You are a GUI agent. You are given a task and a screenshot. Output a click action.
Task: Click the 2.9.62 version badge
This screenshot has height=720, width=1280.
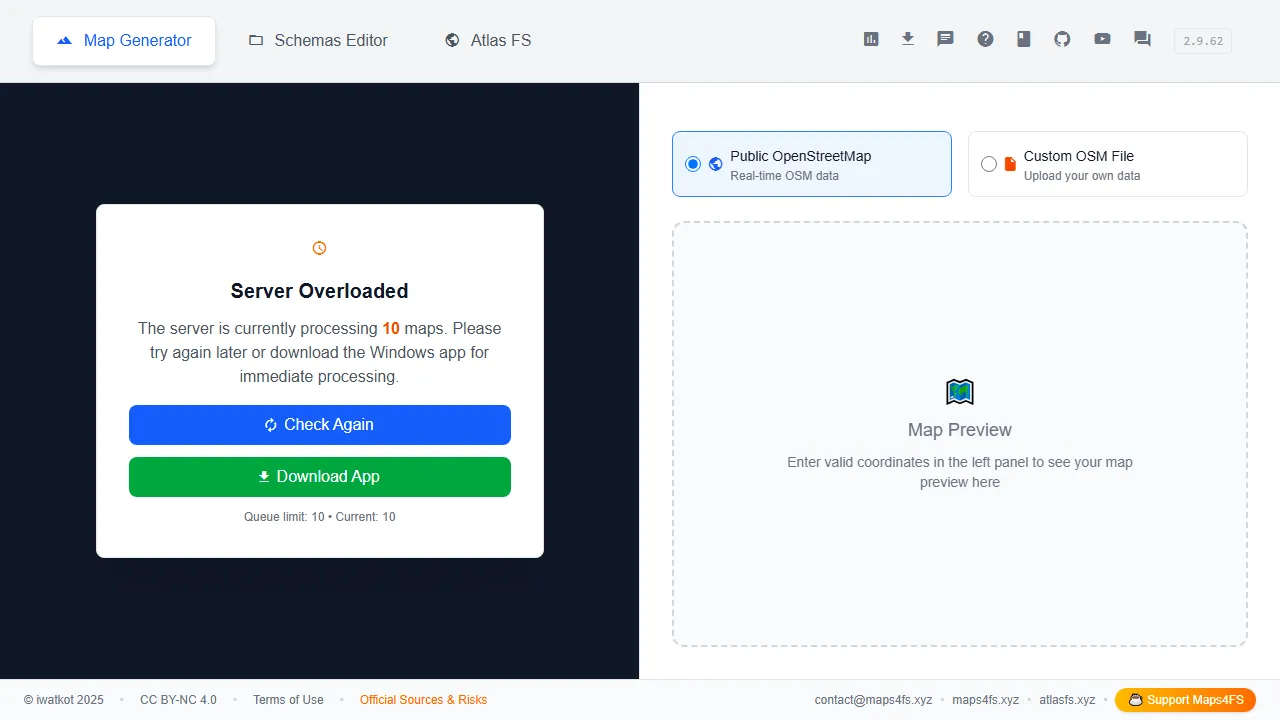coord(1202,41)
